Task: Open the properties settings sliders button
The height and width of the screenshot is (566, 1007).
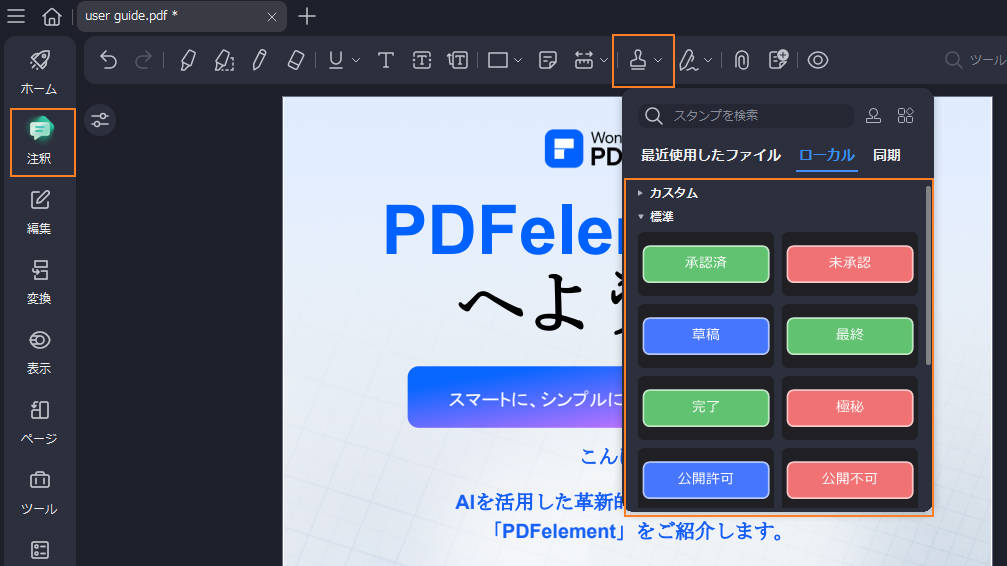Action: click(x=100, y=120)
